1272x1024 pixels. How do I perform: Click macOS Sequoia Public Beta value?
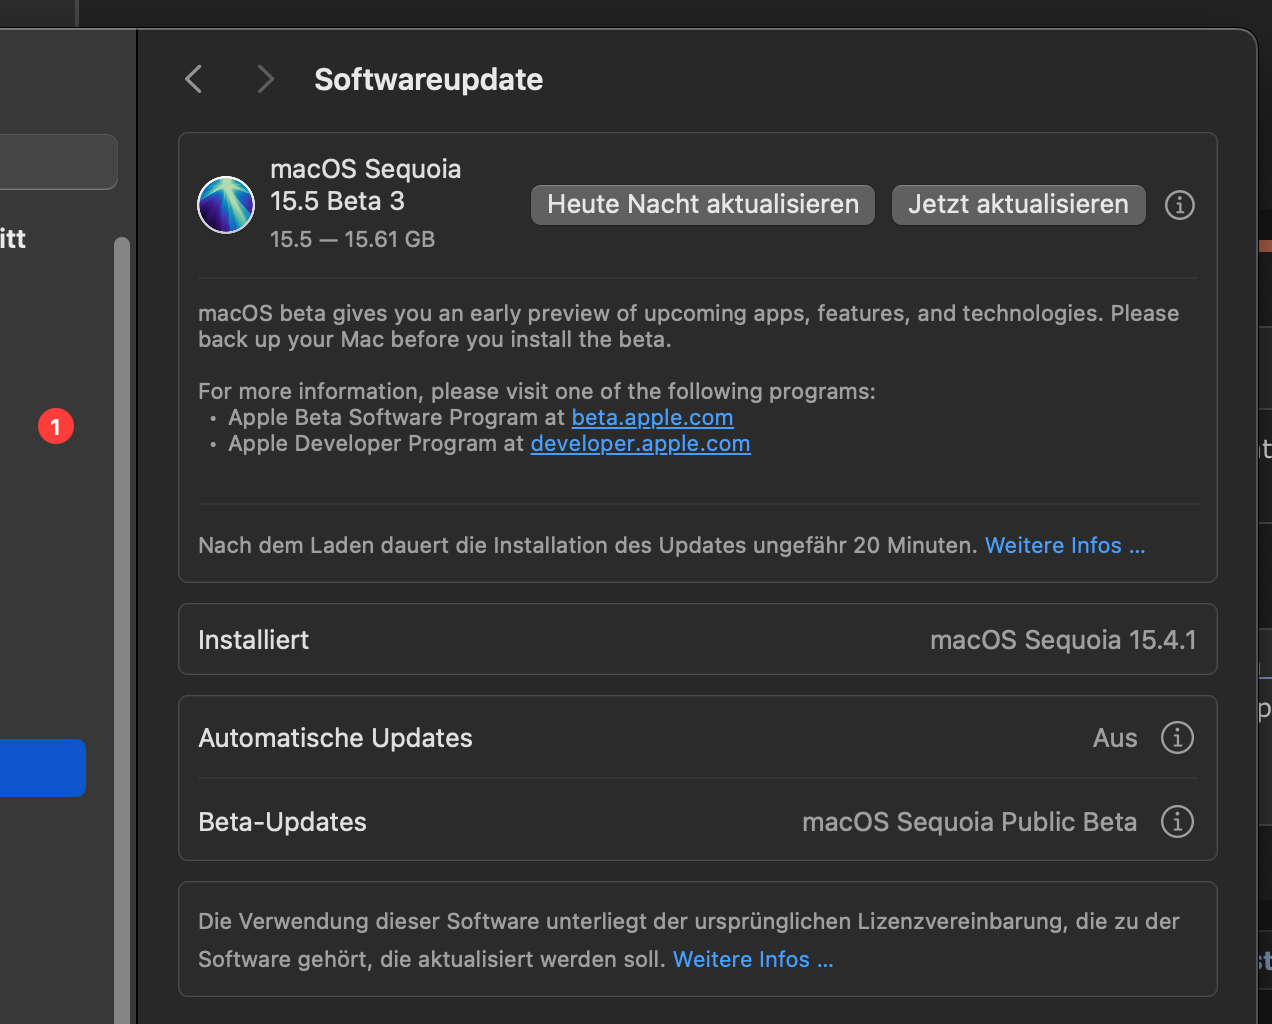click(x=969, y=822)
